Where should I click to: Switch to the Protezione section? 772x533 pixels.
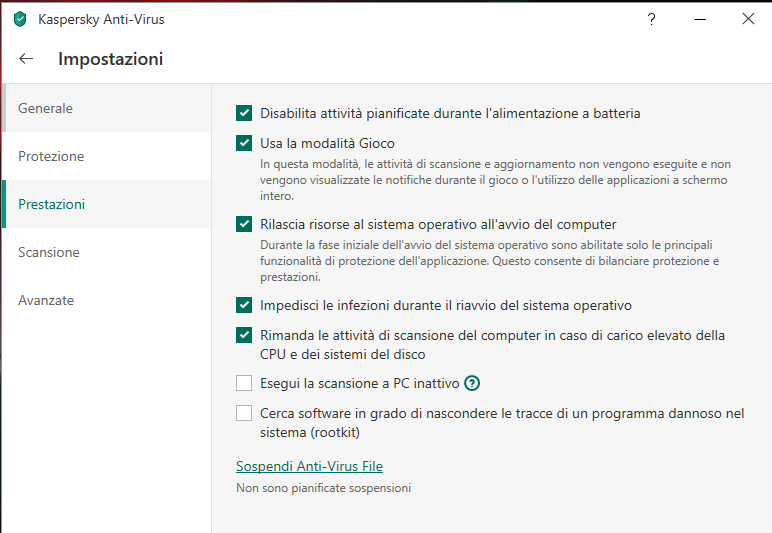51,156
